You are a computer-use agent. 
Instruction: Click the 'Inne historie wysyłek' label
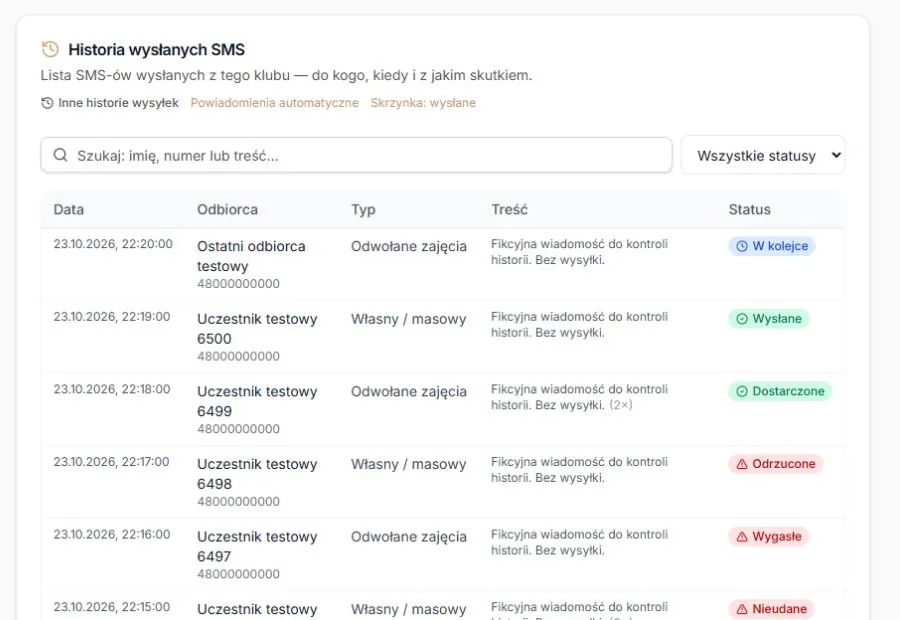(118, 103)
